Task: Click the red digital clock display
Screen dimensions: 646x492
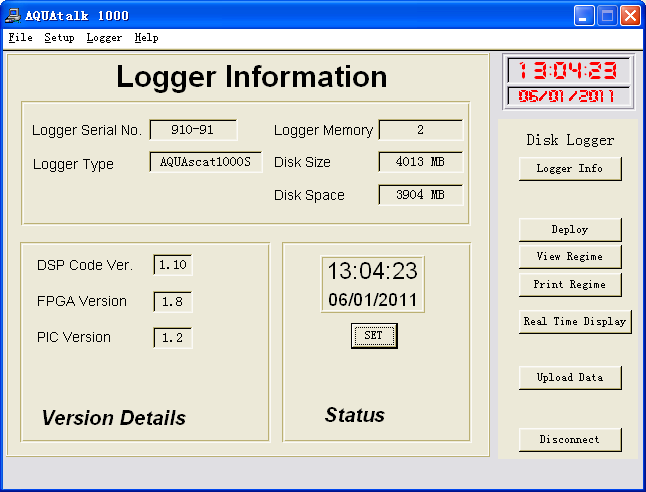Action: [x=569, y=71]
